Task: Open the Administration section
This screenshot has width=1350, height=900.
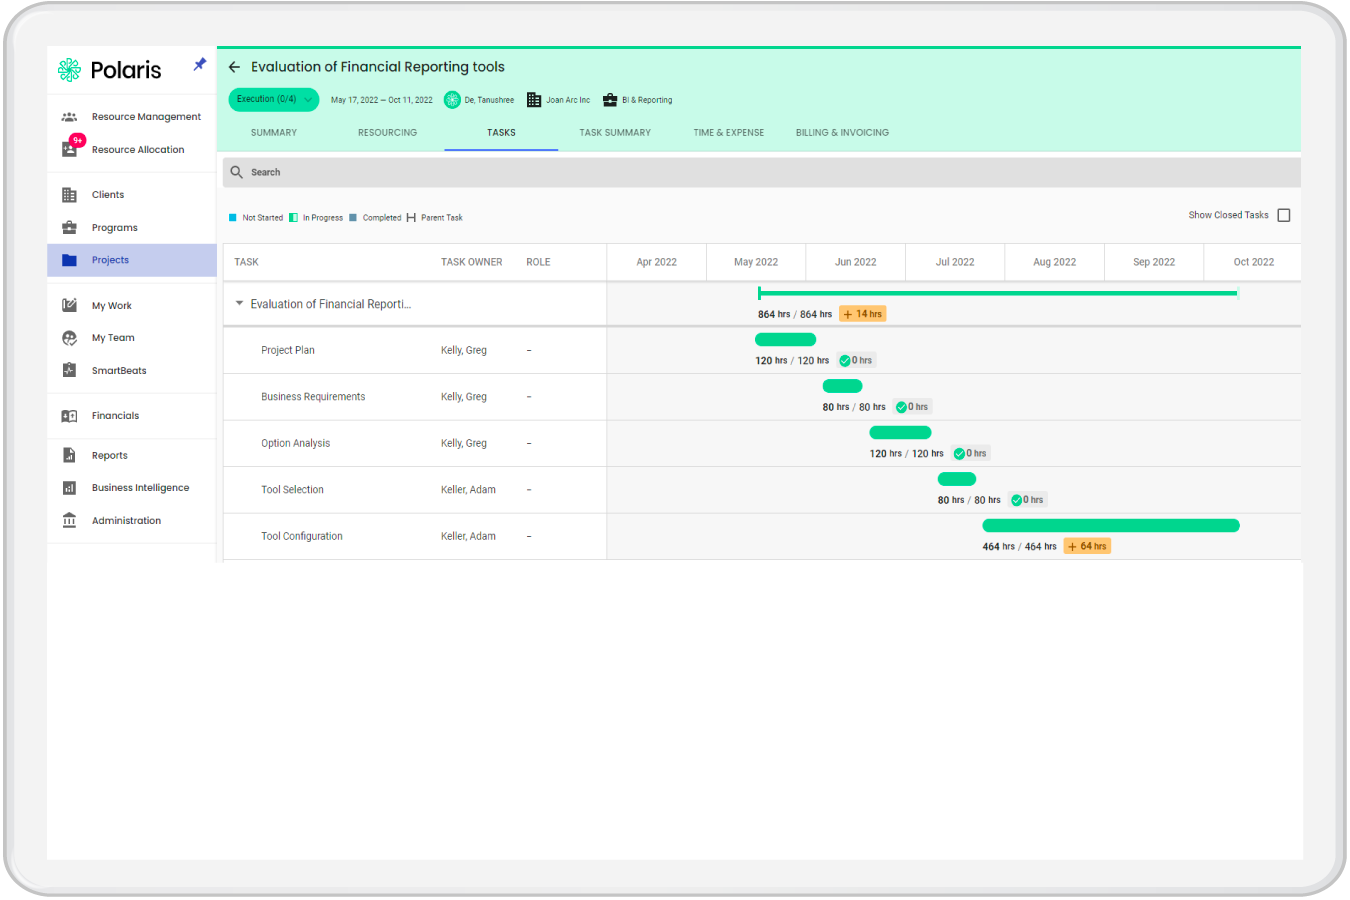Action: tap(125, 520)
